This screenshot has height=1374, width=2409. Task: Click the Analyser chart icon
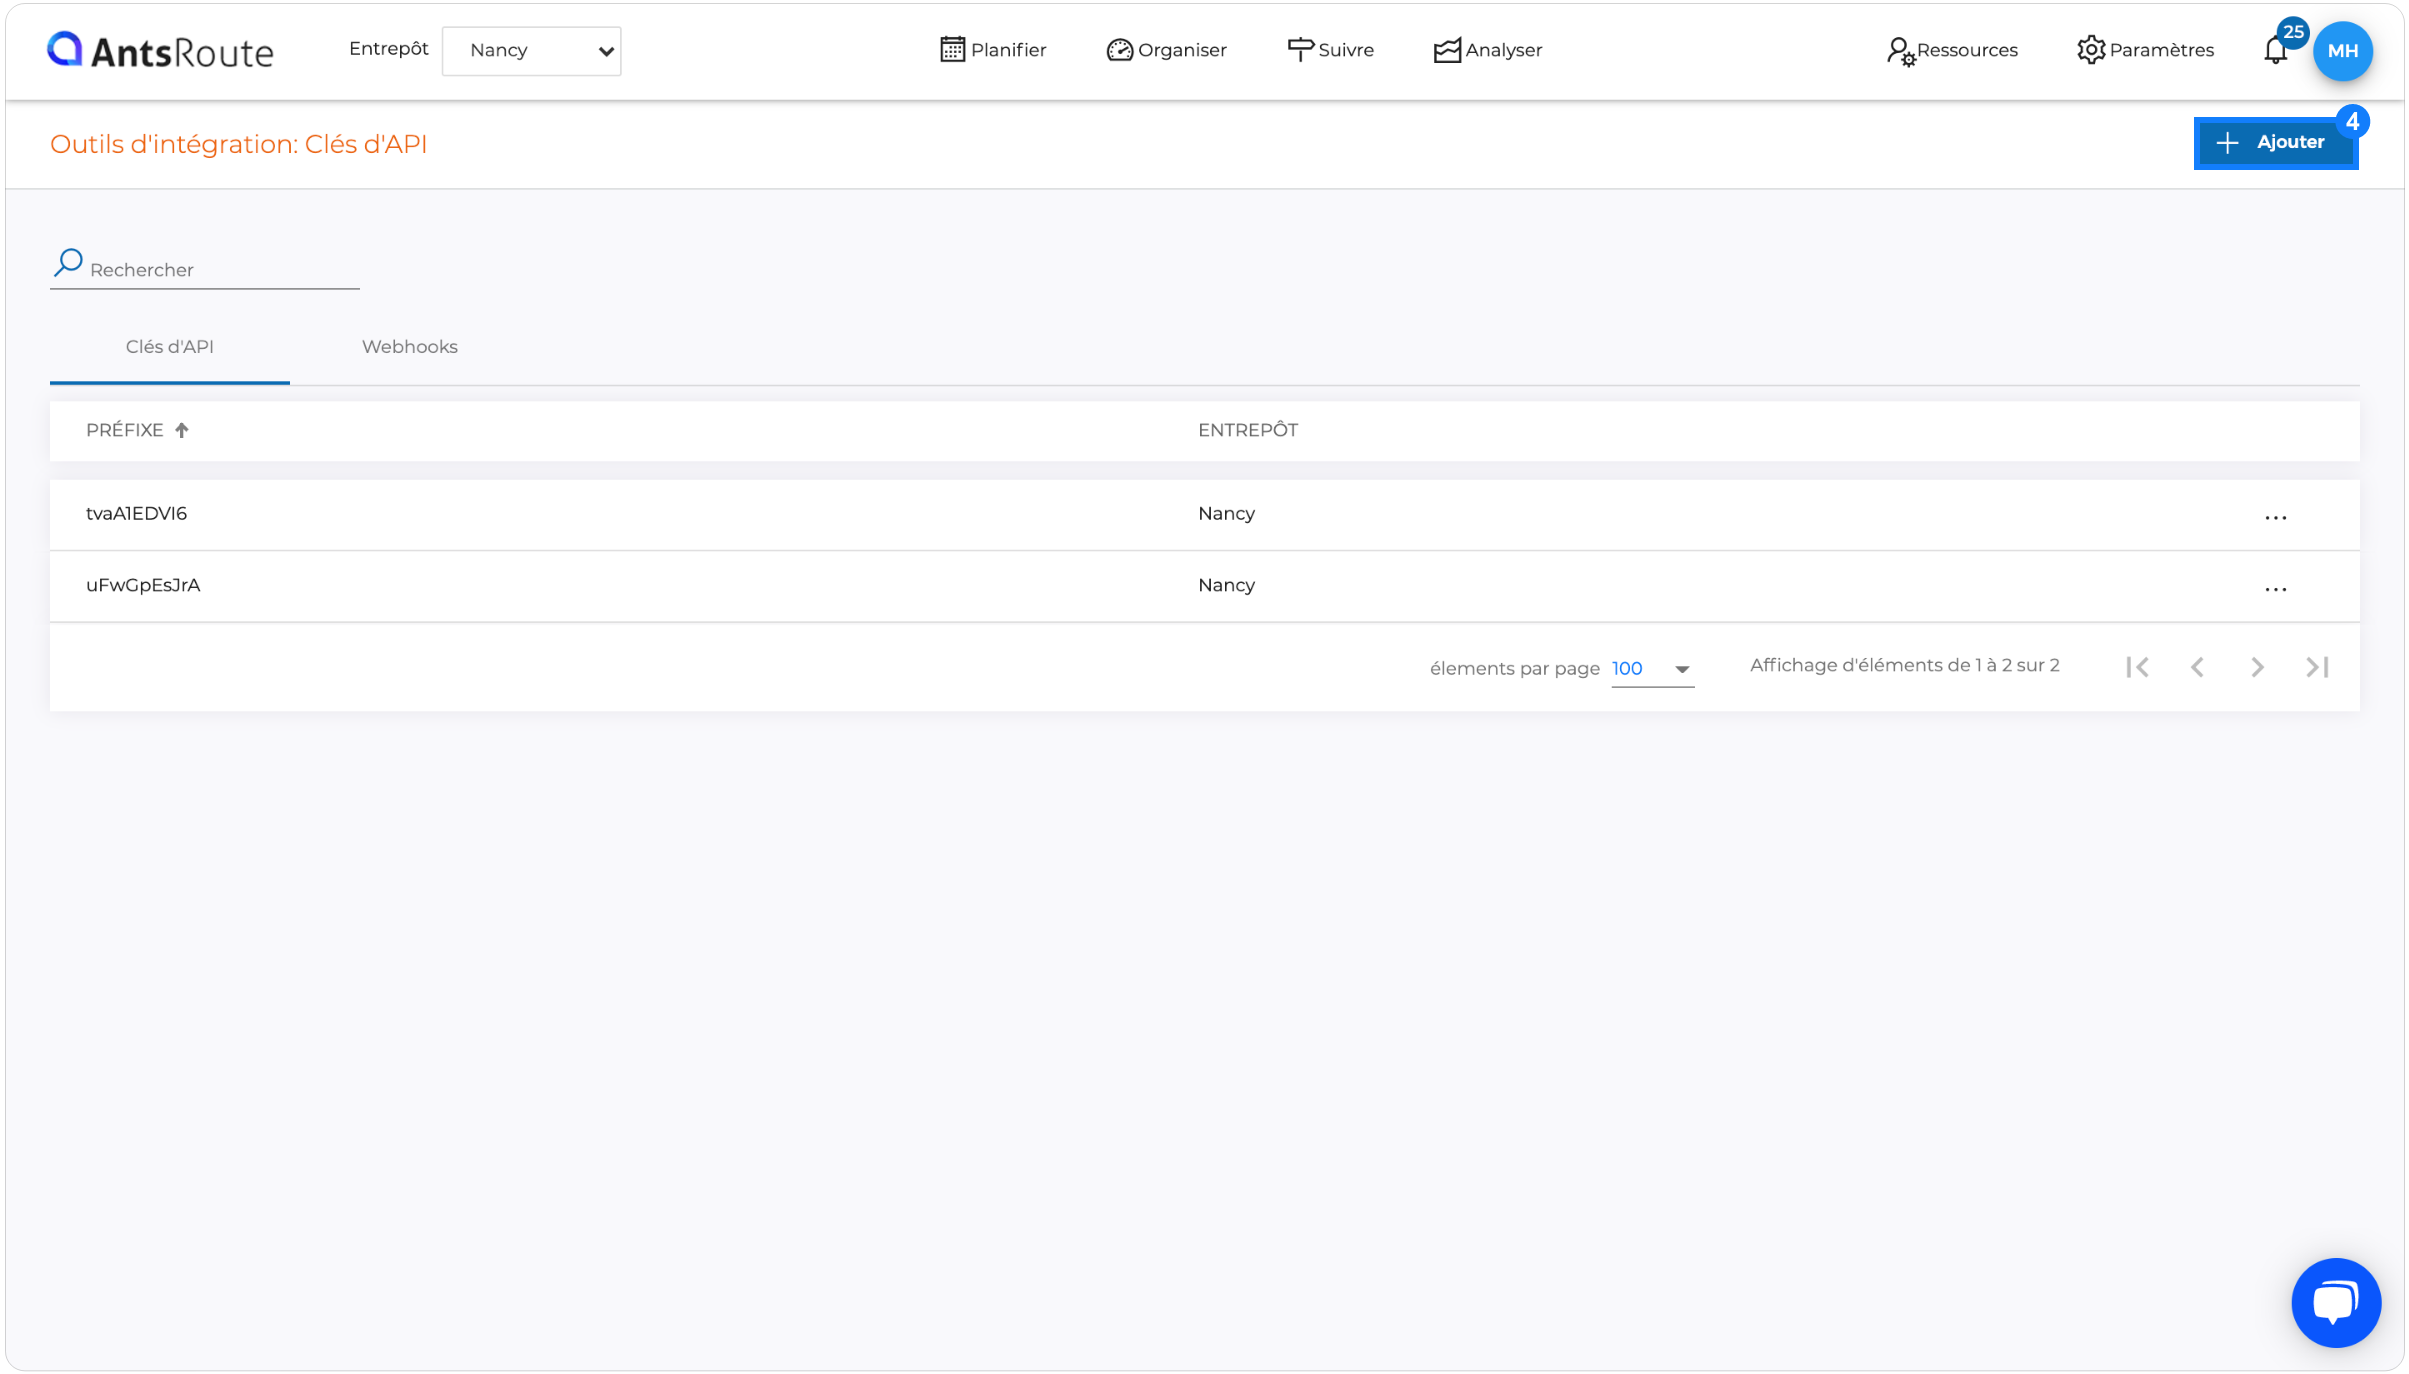1447,50
